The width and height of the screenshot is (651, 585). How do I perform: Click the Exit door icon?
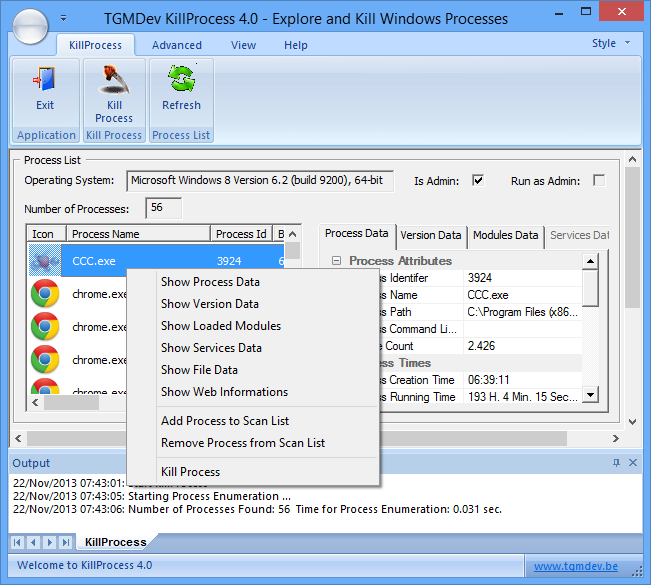tap(45, 79)
